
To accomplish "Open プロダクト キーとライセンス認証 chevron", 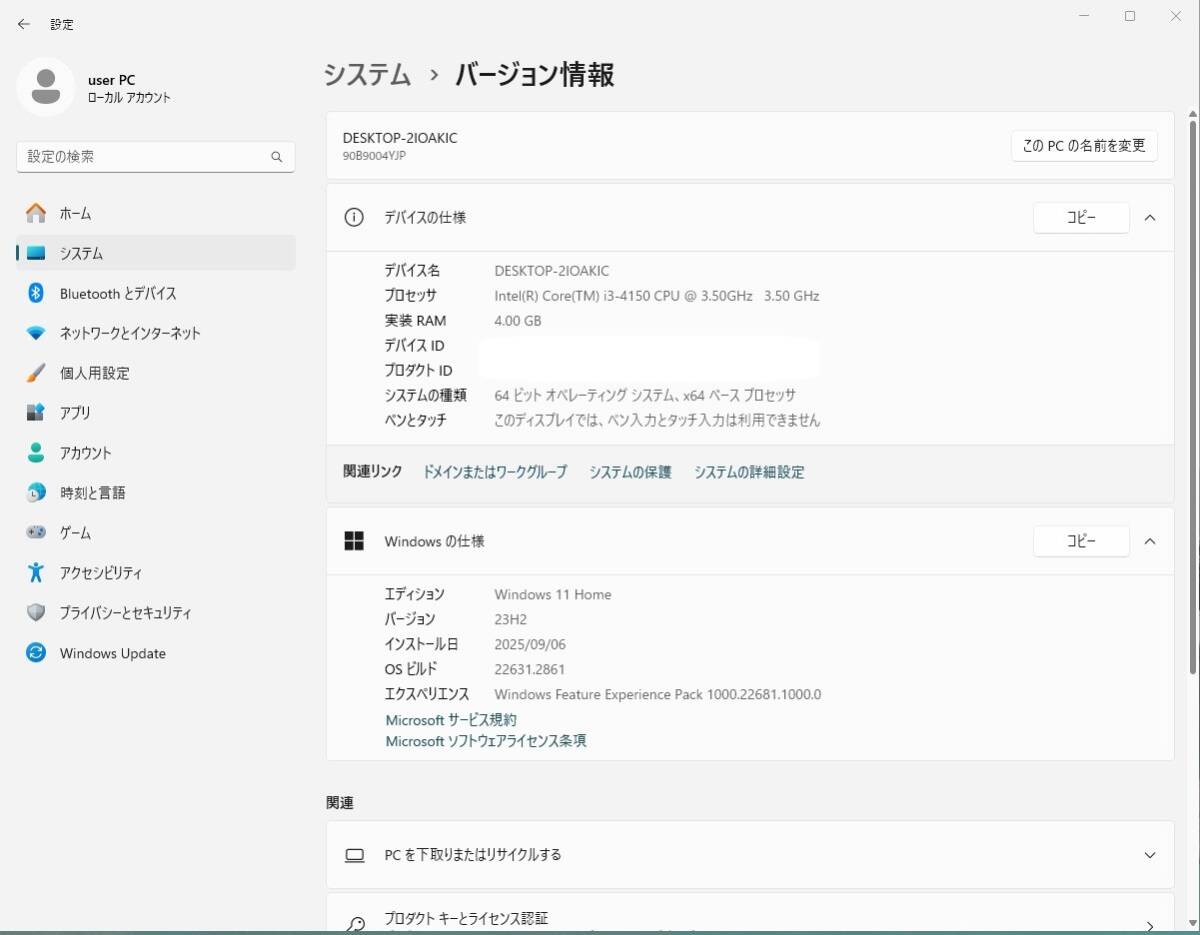I will pyautogui.click(x=1150, y=926).
